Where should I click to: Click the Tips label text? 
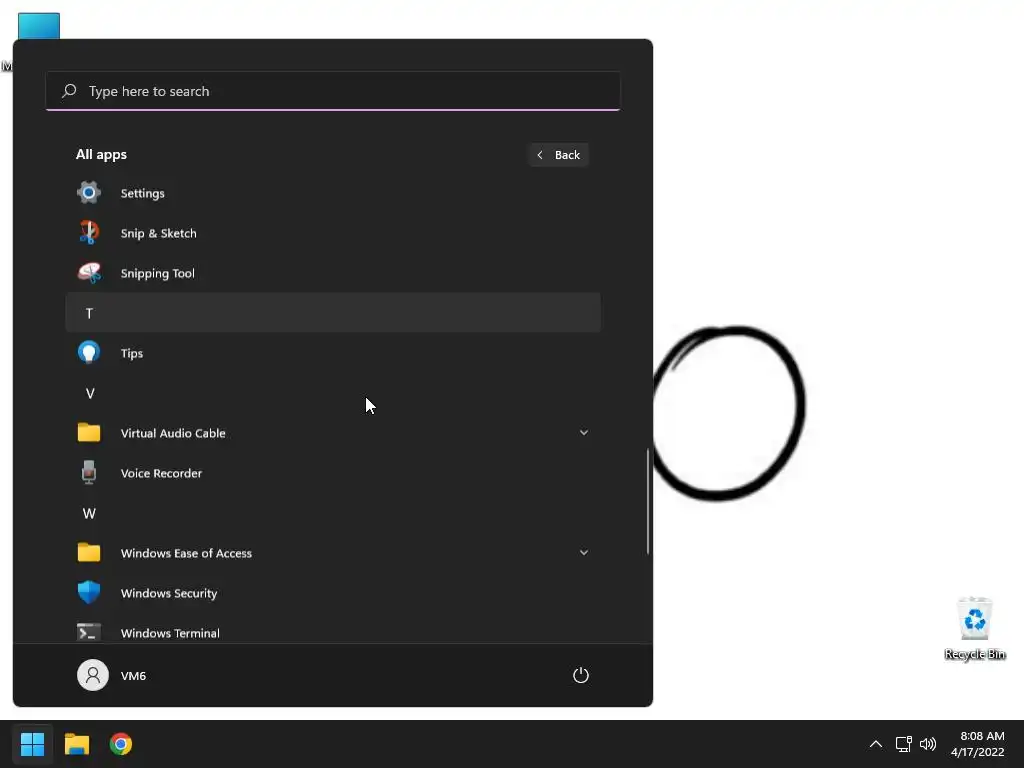[132, 353]
